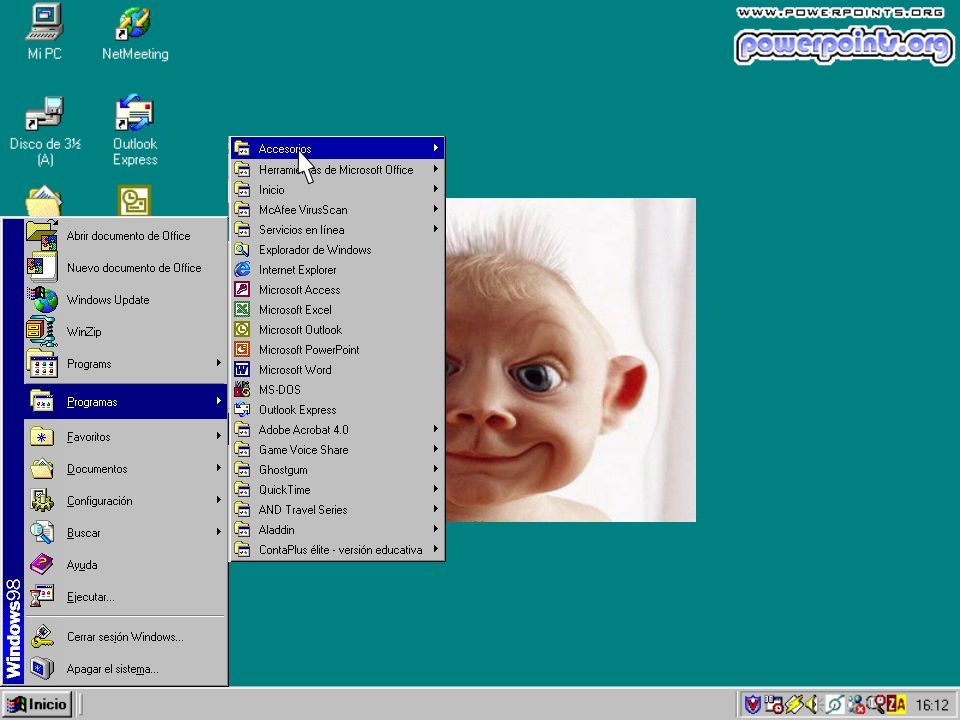Select the Programas Start menu entry
The image size is (960, 720).
click(126, 402)
